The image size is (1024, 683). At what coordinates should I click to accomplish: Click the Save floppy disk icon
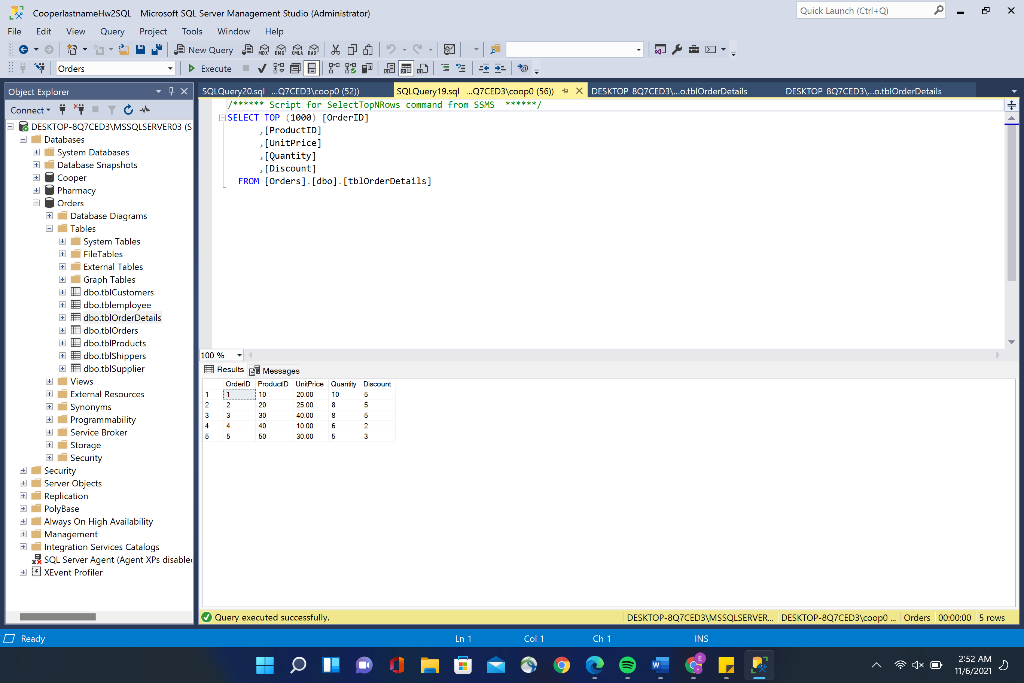(x=140, y=50)
